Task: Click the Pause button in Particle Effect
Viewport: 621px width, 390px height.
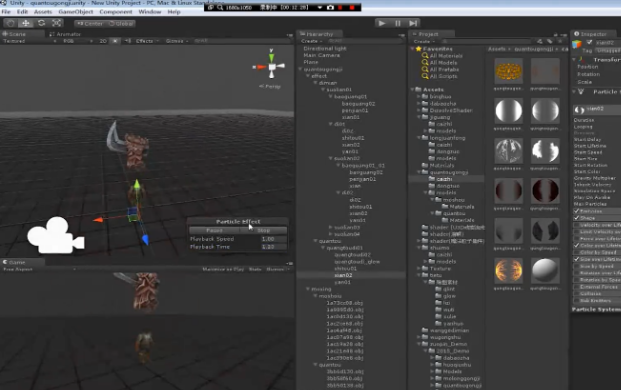Action: point(214,230)
